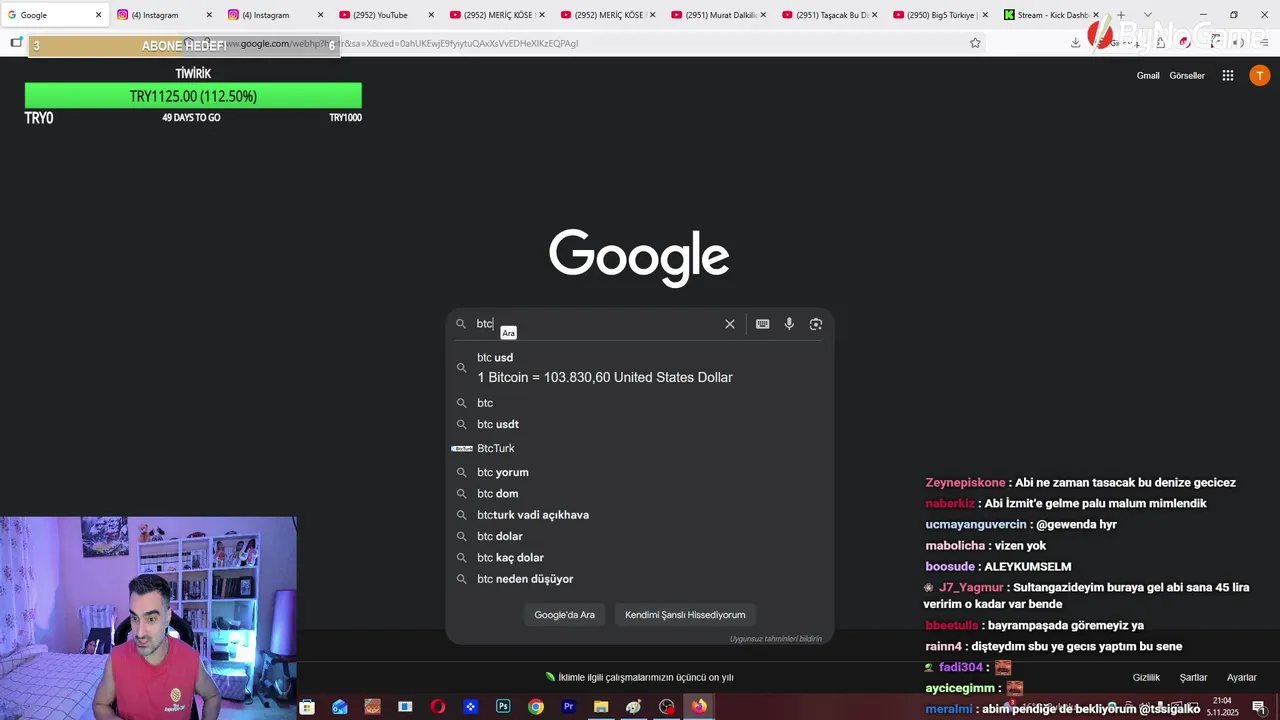The height and width of the screenshot is (720, 1280).
Task: Open Windows notification center icon
Action: [1259, 707]
